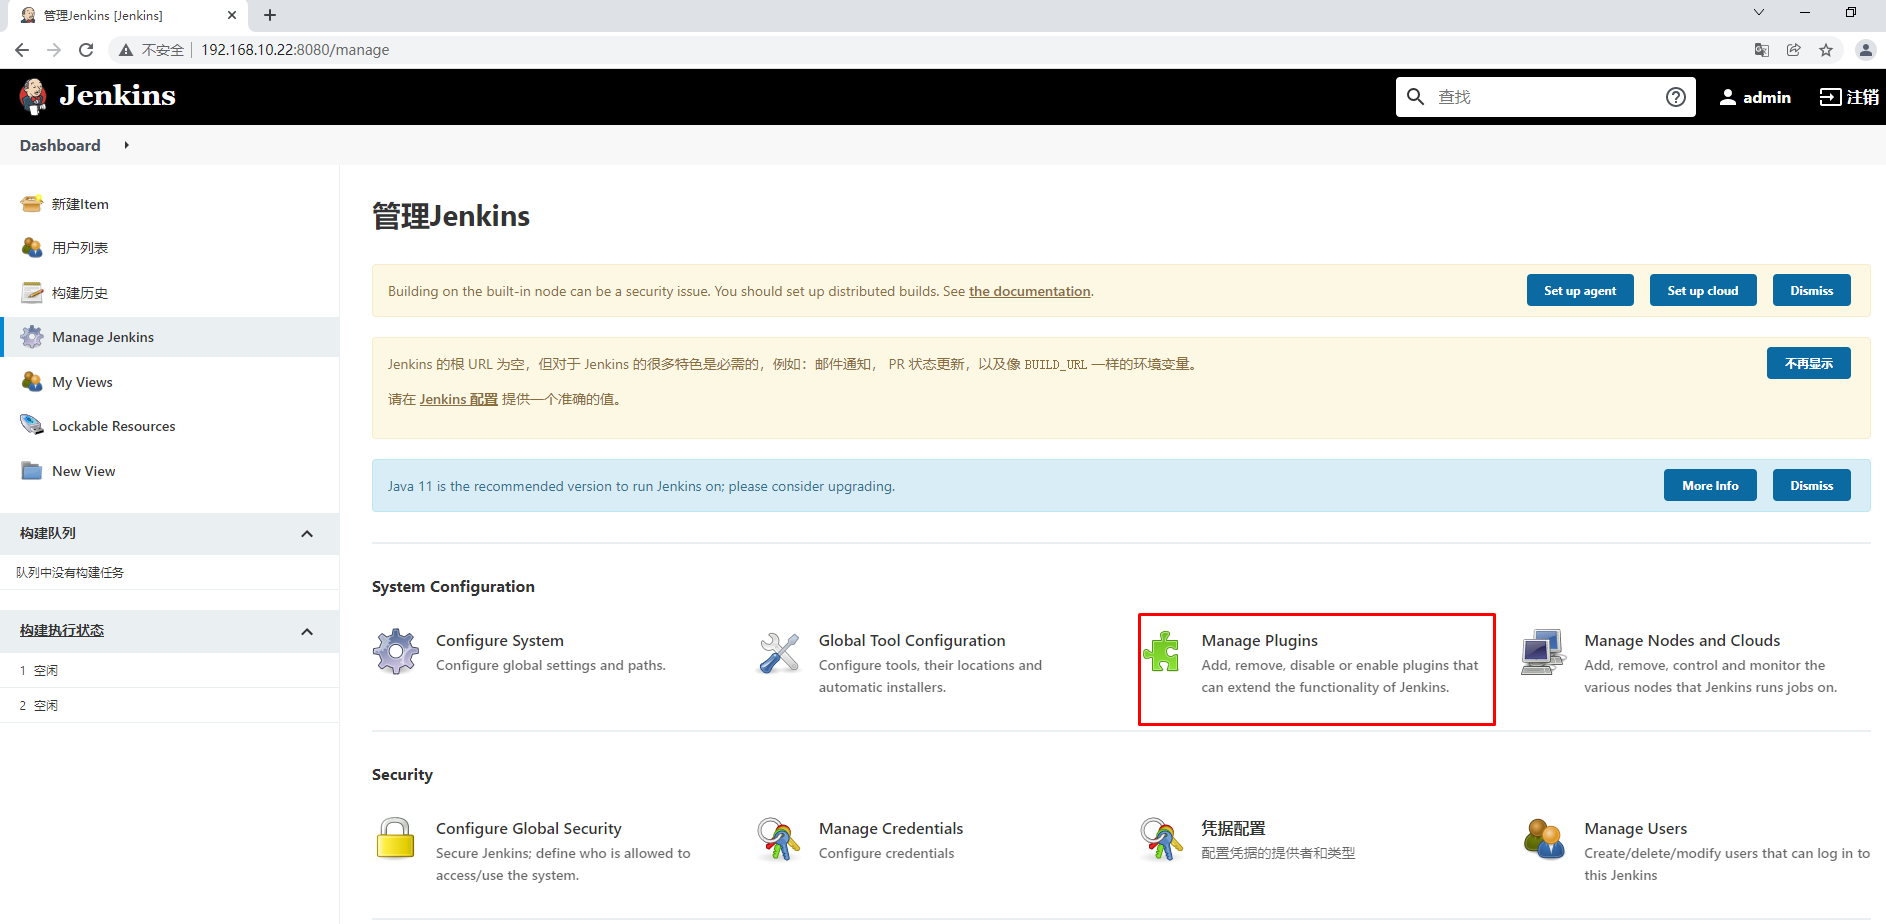The height and width of the screenshot is (924, 1886).
Task: Bookmark this page with the star icon
Action: pos(1826,50)
